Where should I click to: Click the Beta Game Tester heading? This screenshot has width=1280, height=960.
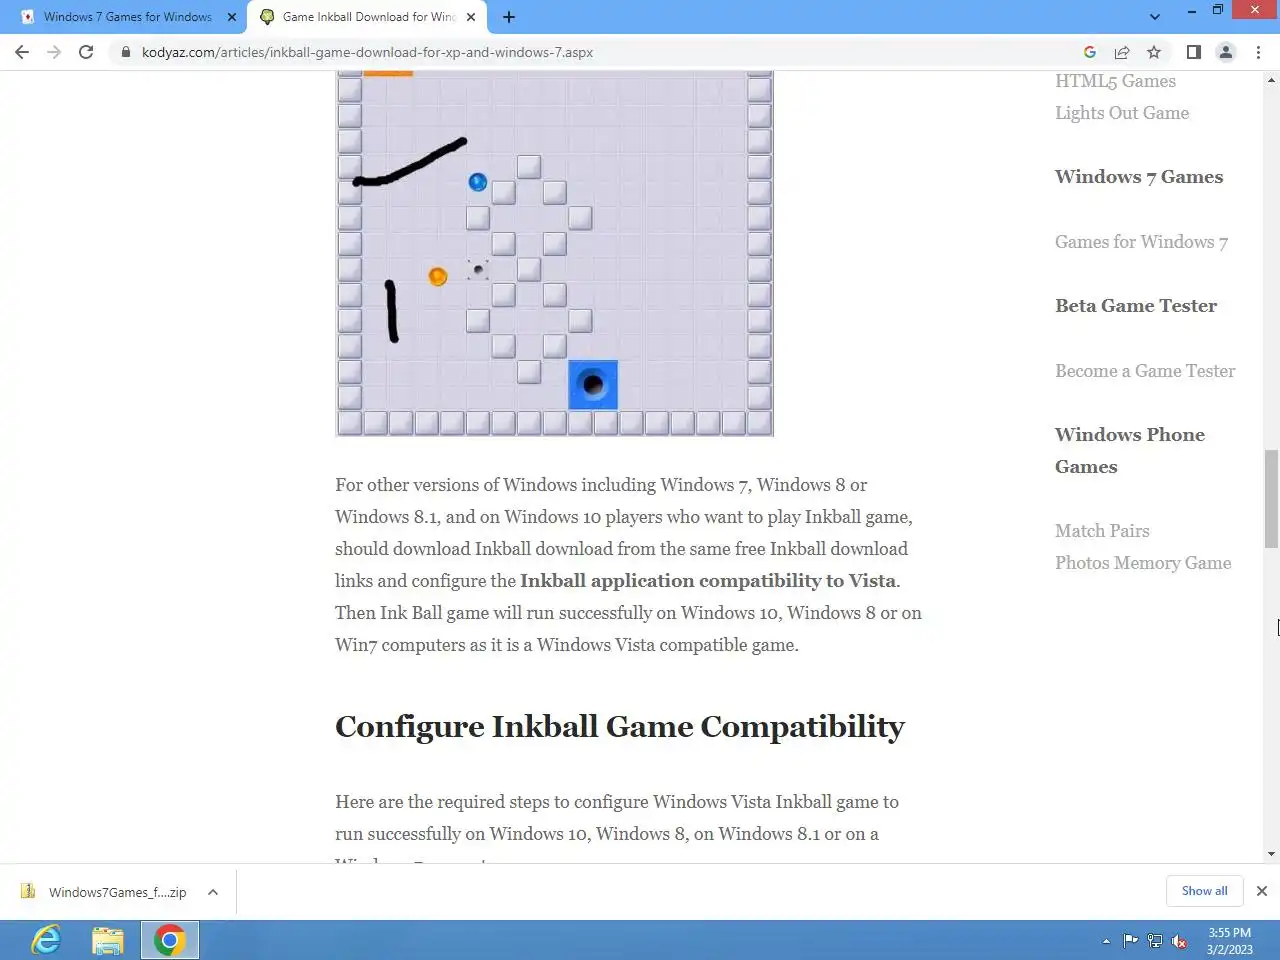(1136, 306)
